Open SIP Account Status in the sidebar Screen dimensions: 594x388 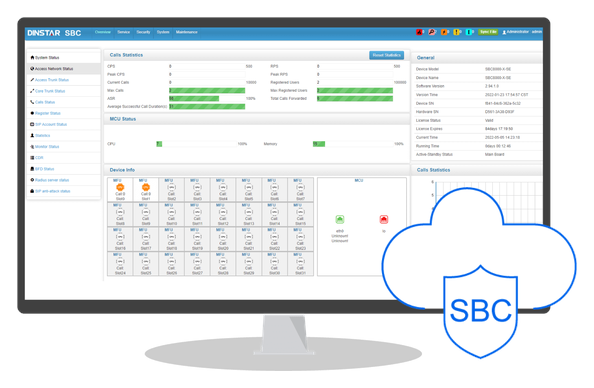[x=64, y=124]
